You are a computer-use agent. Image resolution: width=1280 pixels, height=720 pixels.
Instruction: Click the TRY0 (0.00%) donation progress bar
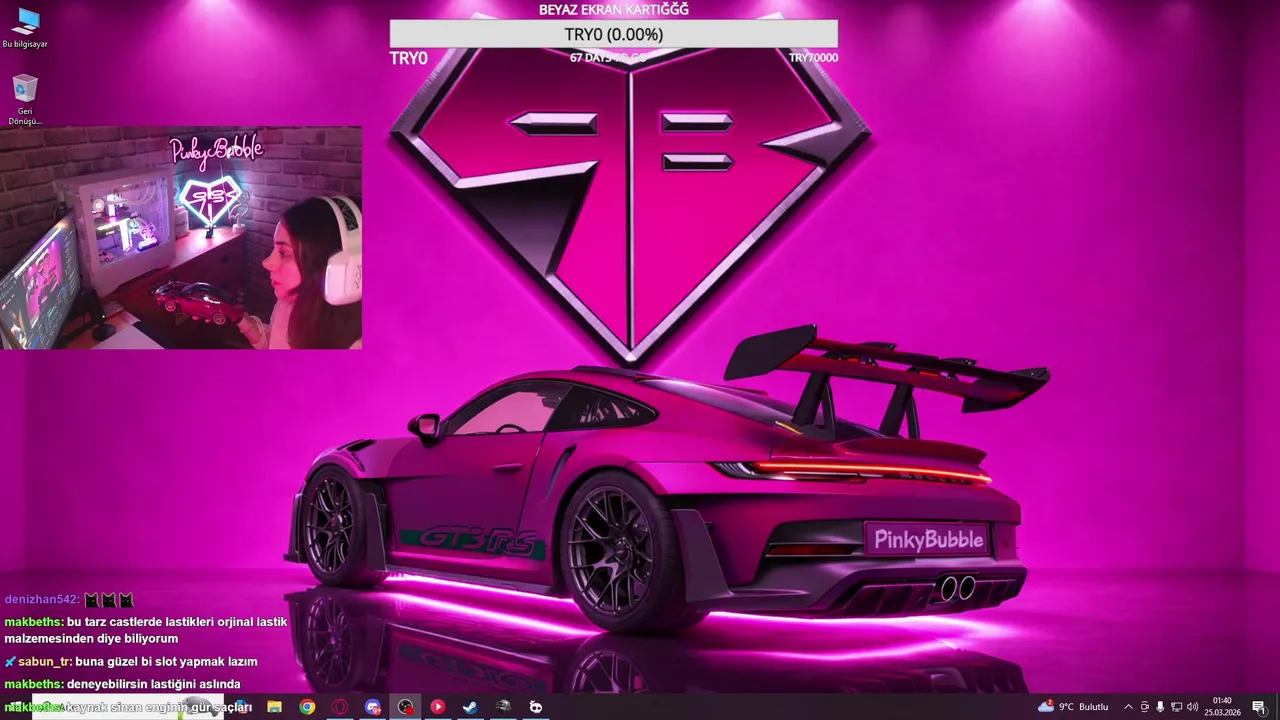(x=614, y=34)
